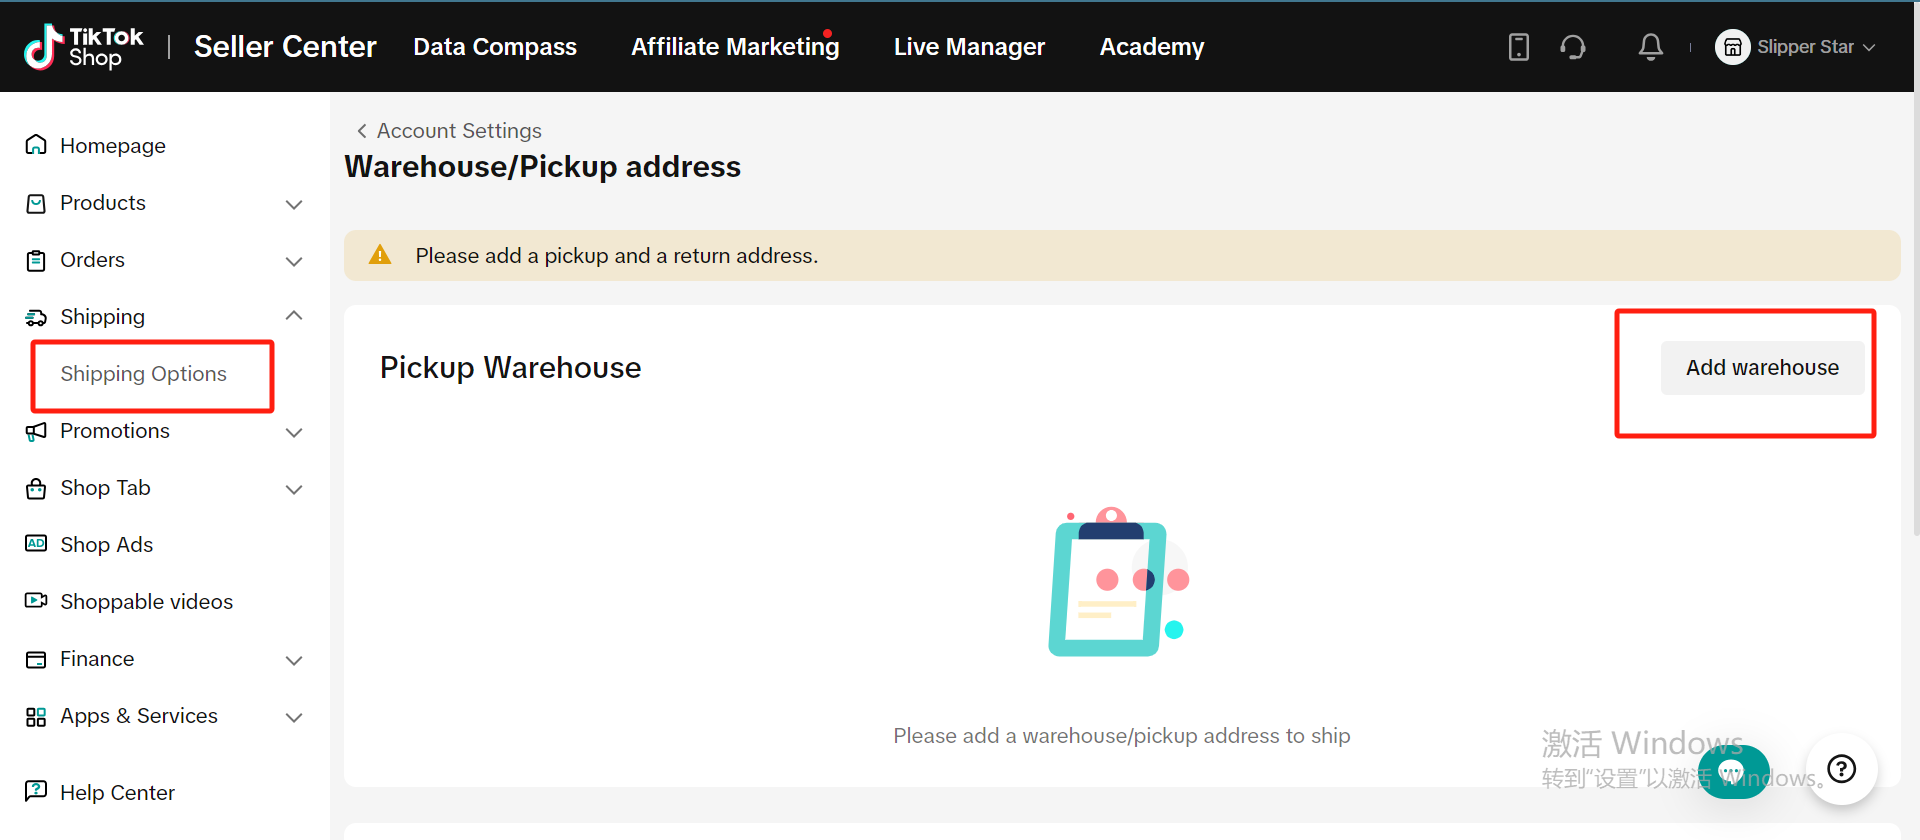Image resolution: width=1920 pixels, height=840 pixels.
Task: Click the customer support headset icon
Action: 1573,47
